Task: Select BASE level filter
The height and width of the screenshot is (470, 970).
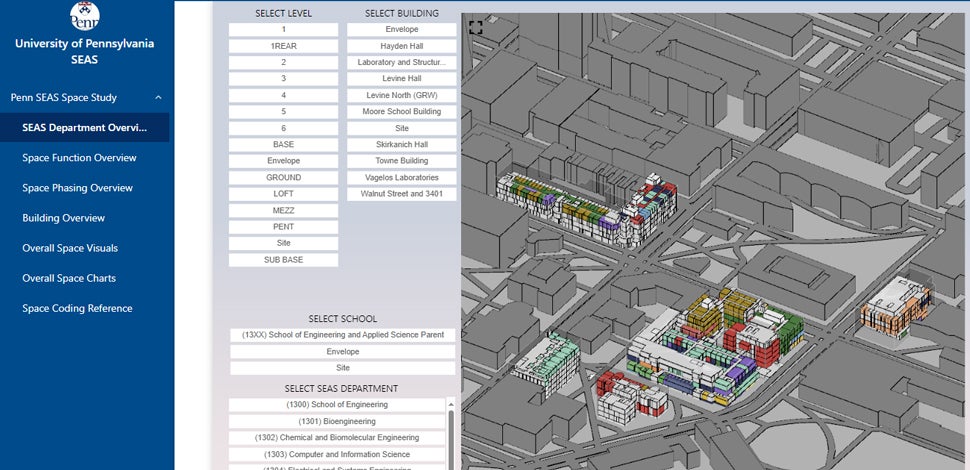Action: (283, 145)
